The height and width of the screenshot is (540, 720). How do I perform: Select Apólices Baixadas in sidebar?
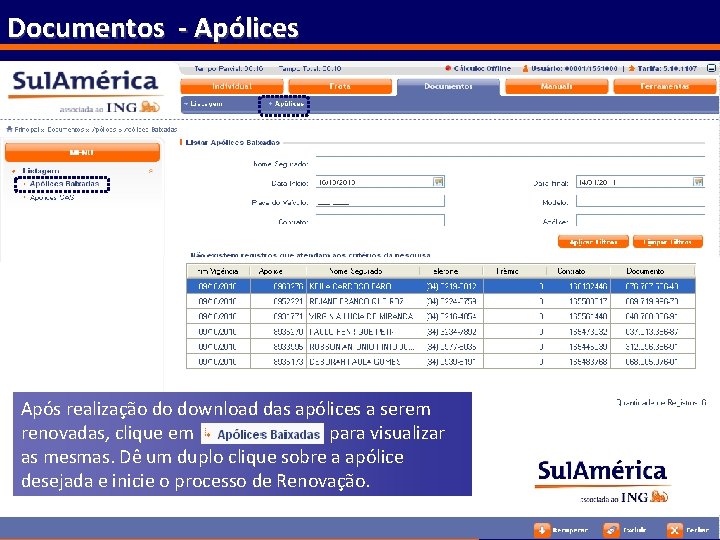(x=64, y=184)
